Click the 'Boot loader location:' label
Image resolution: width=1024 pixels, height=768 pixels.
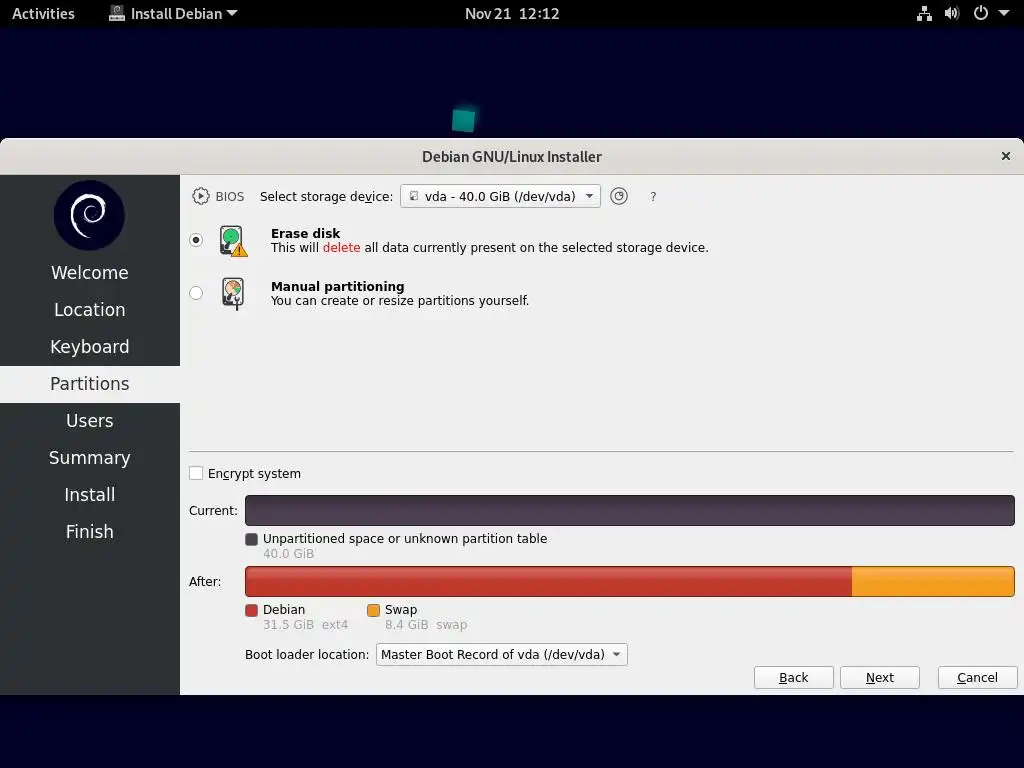tap(307, 654)
